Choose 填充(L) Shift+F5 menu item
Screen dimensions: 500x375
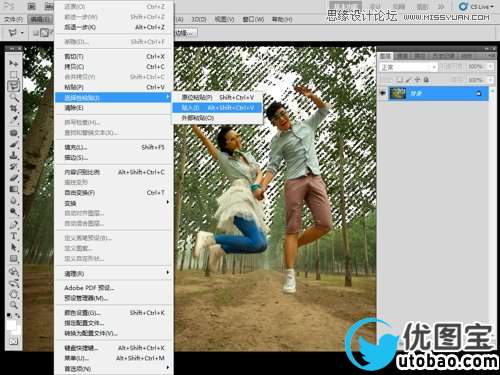tap(114, 147)
